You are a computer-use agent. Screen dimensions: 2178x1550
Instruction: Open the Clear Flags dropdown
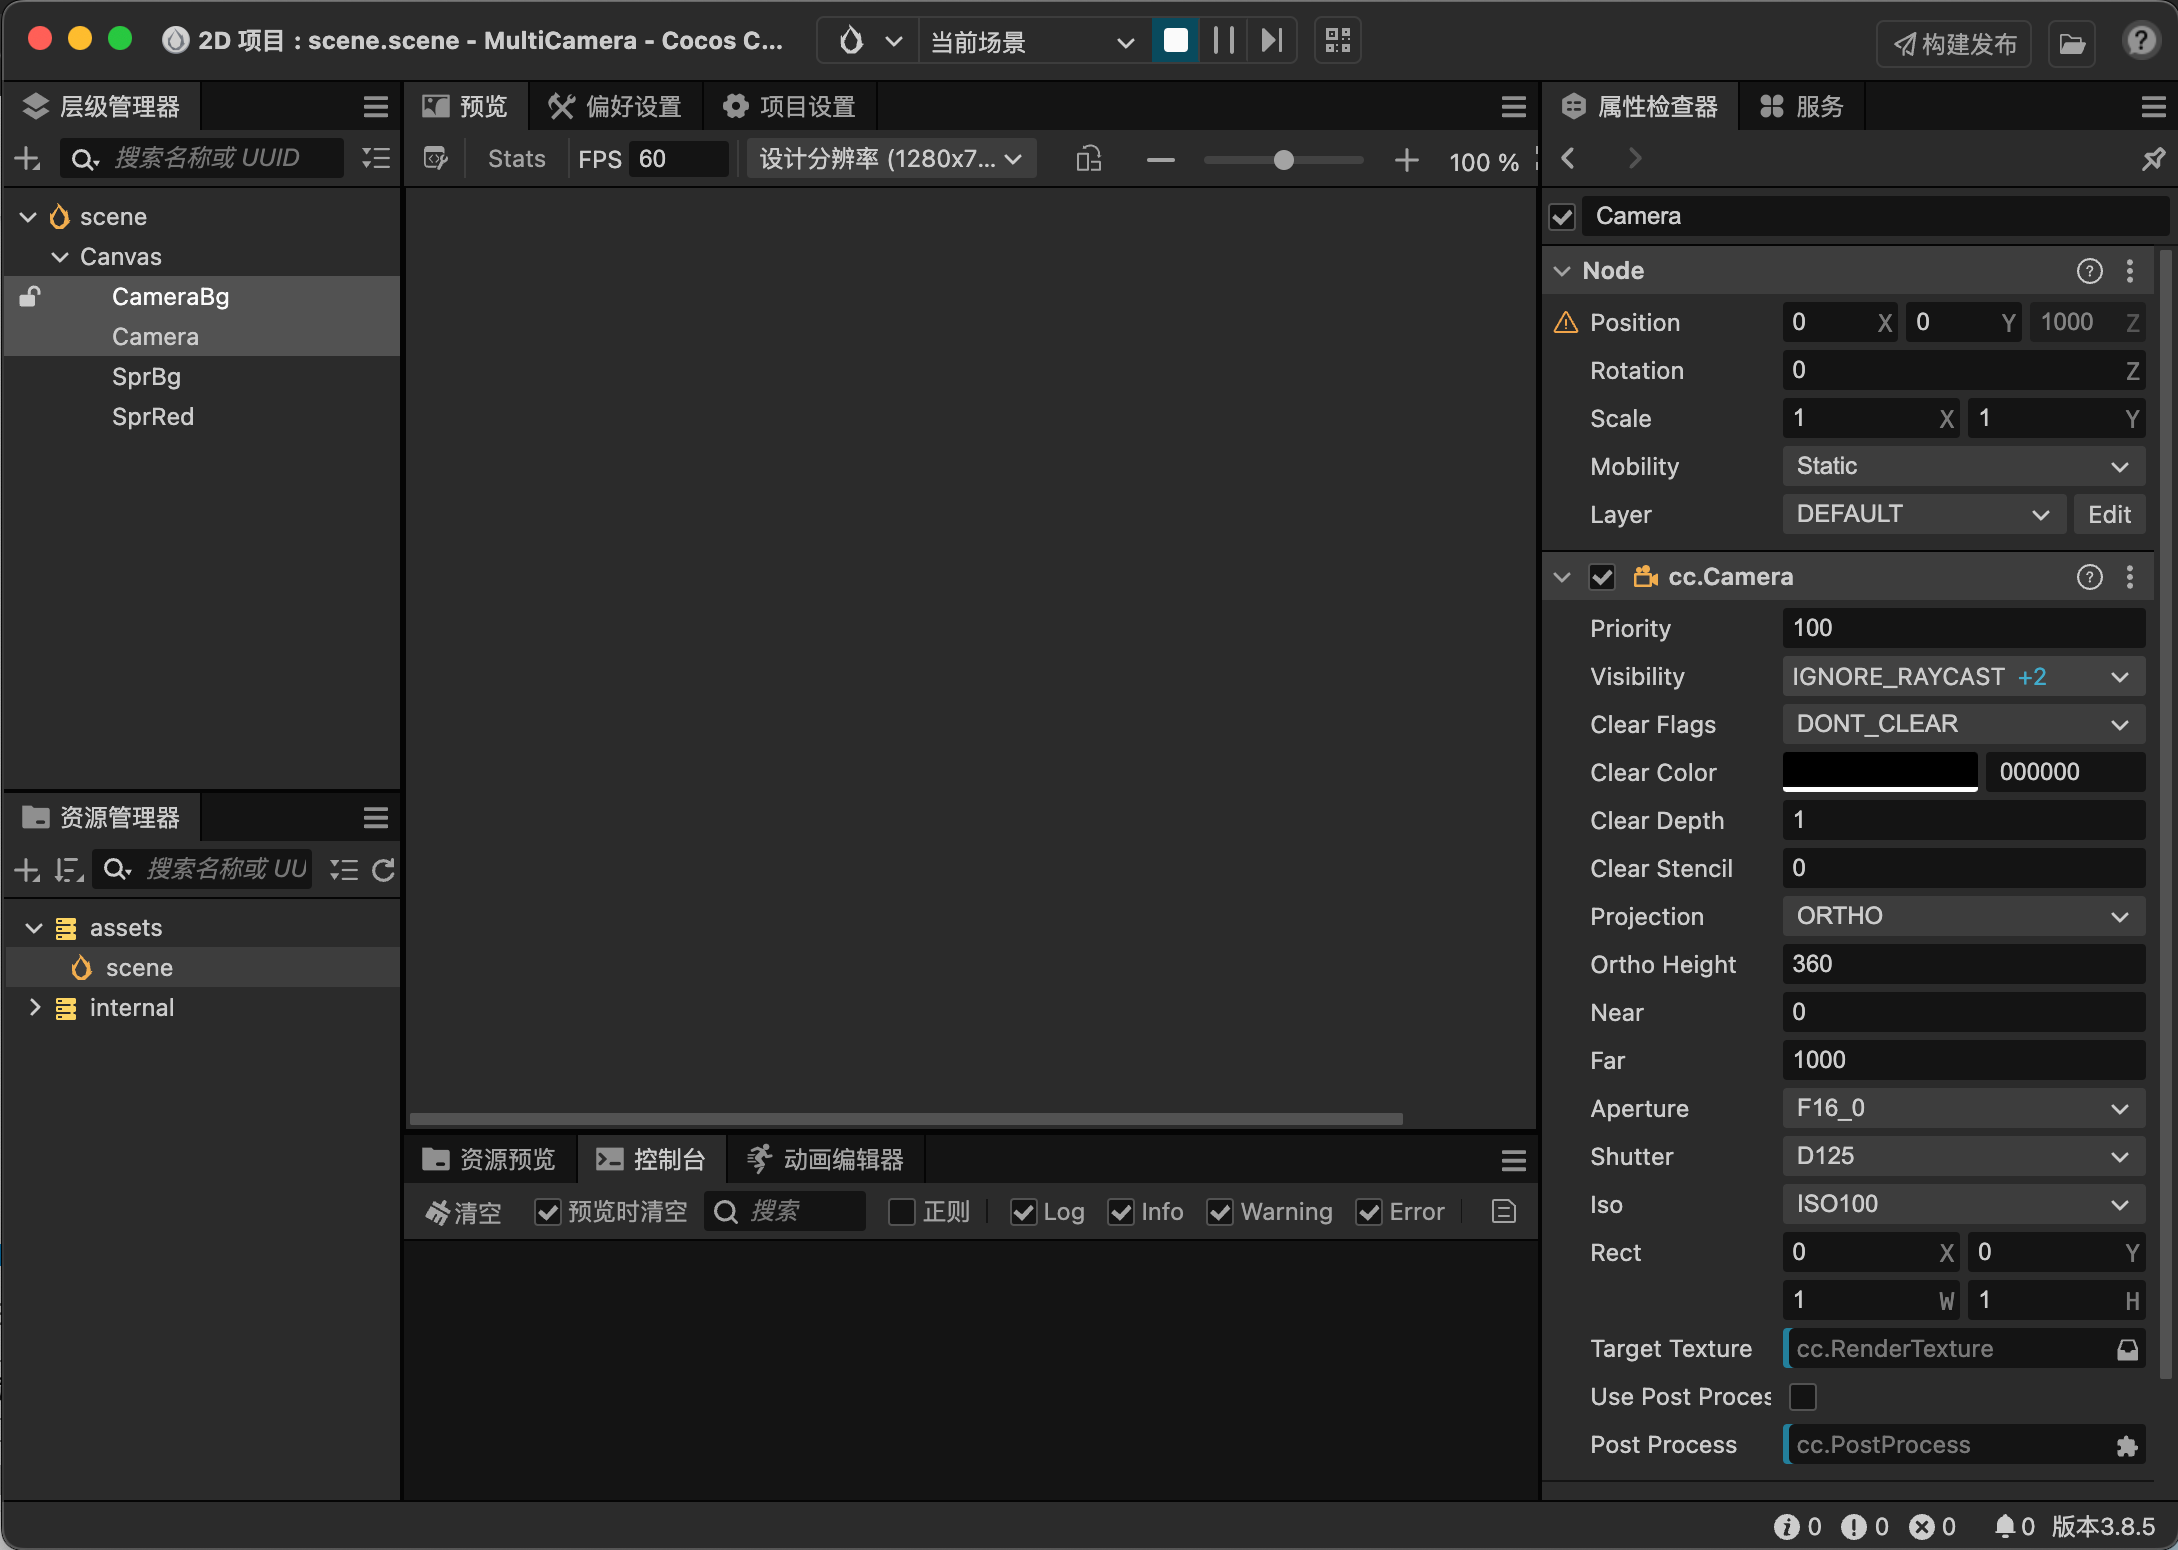click(1963, 724)
